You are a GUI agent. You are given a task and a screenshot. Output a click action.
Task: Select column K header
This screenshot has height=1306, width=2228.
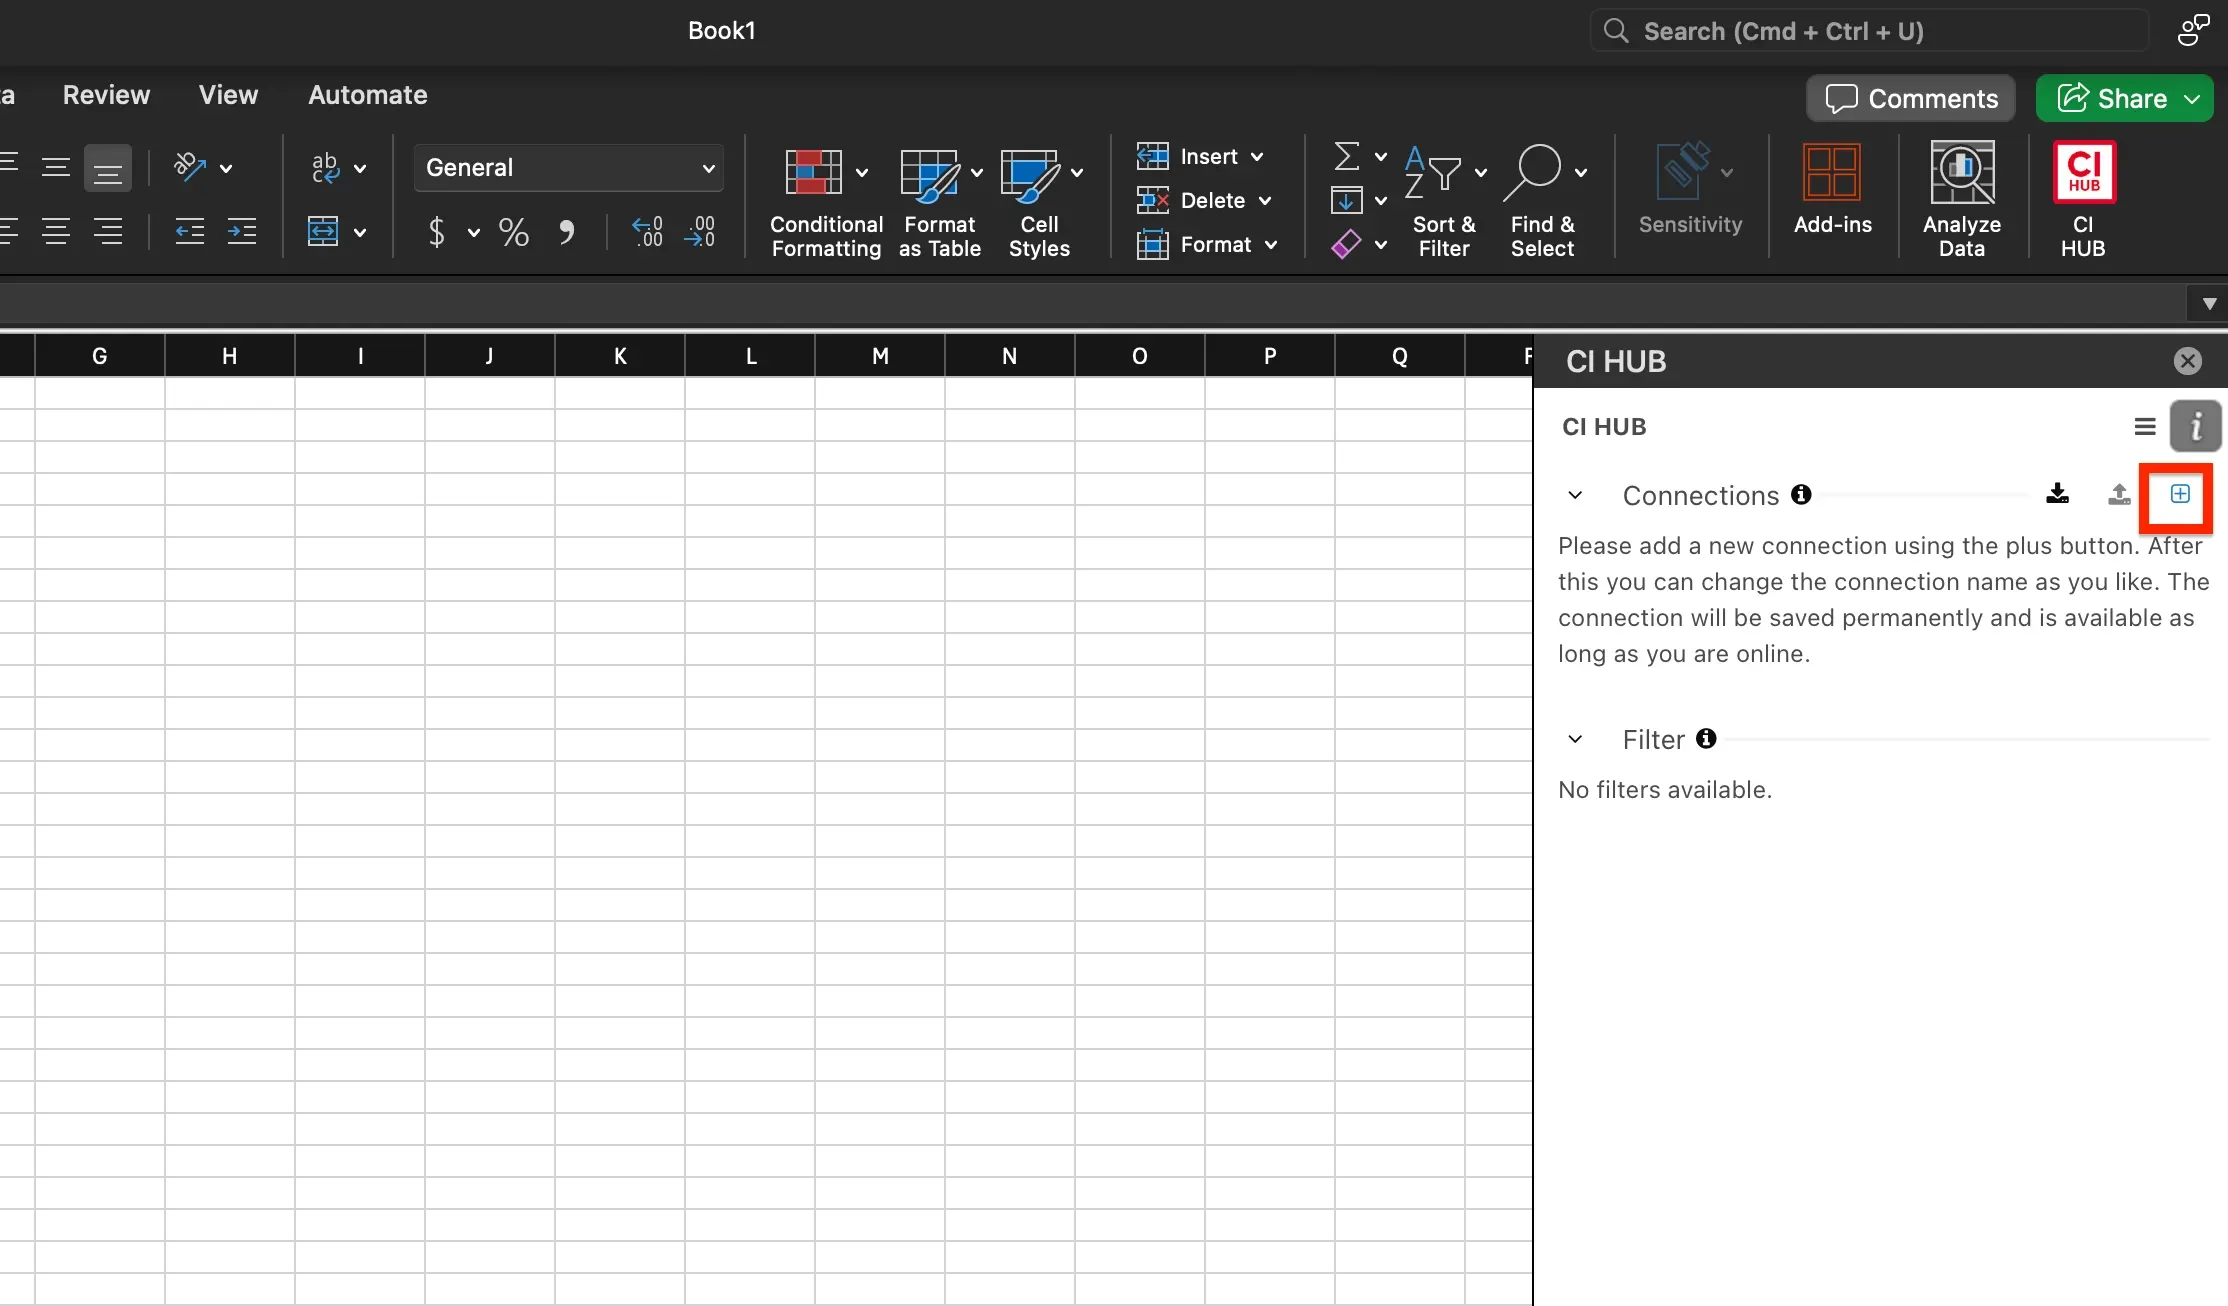[x=620, y=356]
